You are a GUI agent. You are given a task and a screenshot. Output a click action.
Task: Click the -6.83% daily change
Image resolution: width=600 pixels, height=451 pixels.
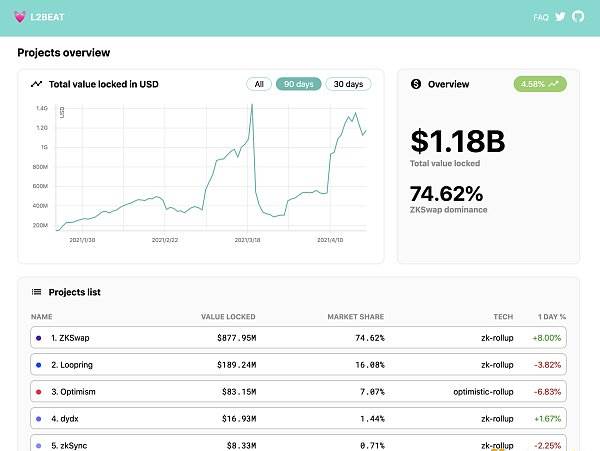click(547, 392)
